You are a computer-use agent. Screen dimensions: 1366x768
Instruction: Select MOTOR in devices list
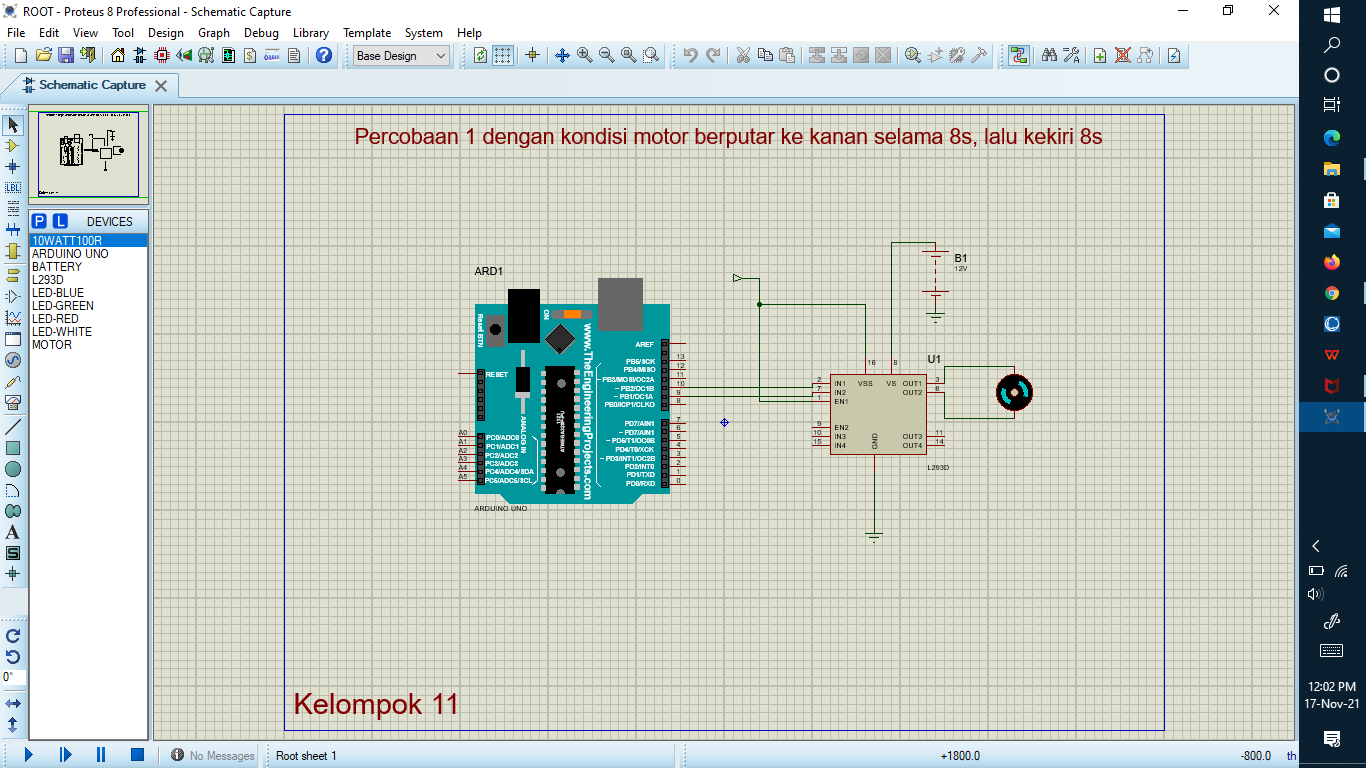(52, 345)
